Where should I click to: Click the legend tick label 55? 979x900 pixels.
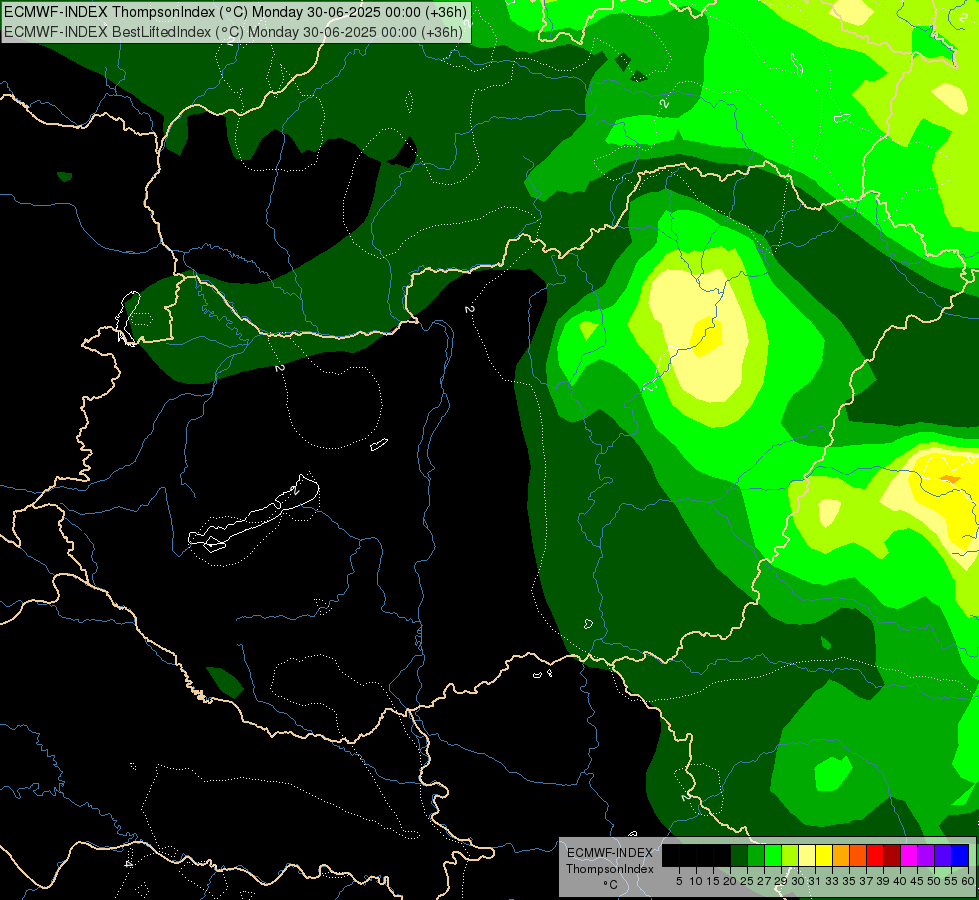tap(952, 881)
